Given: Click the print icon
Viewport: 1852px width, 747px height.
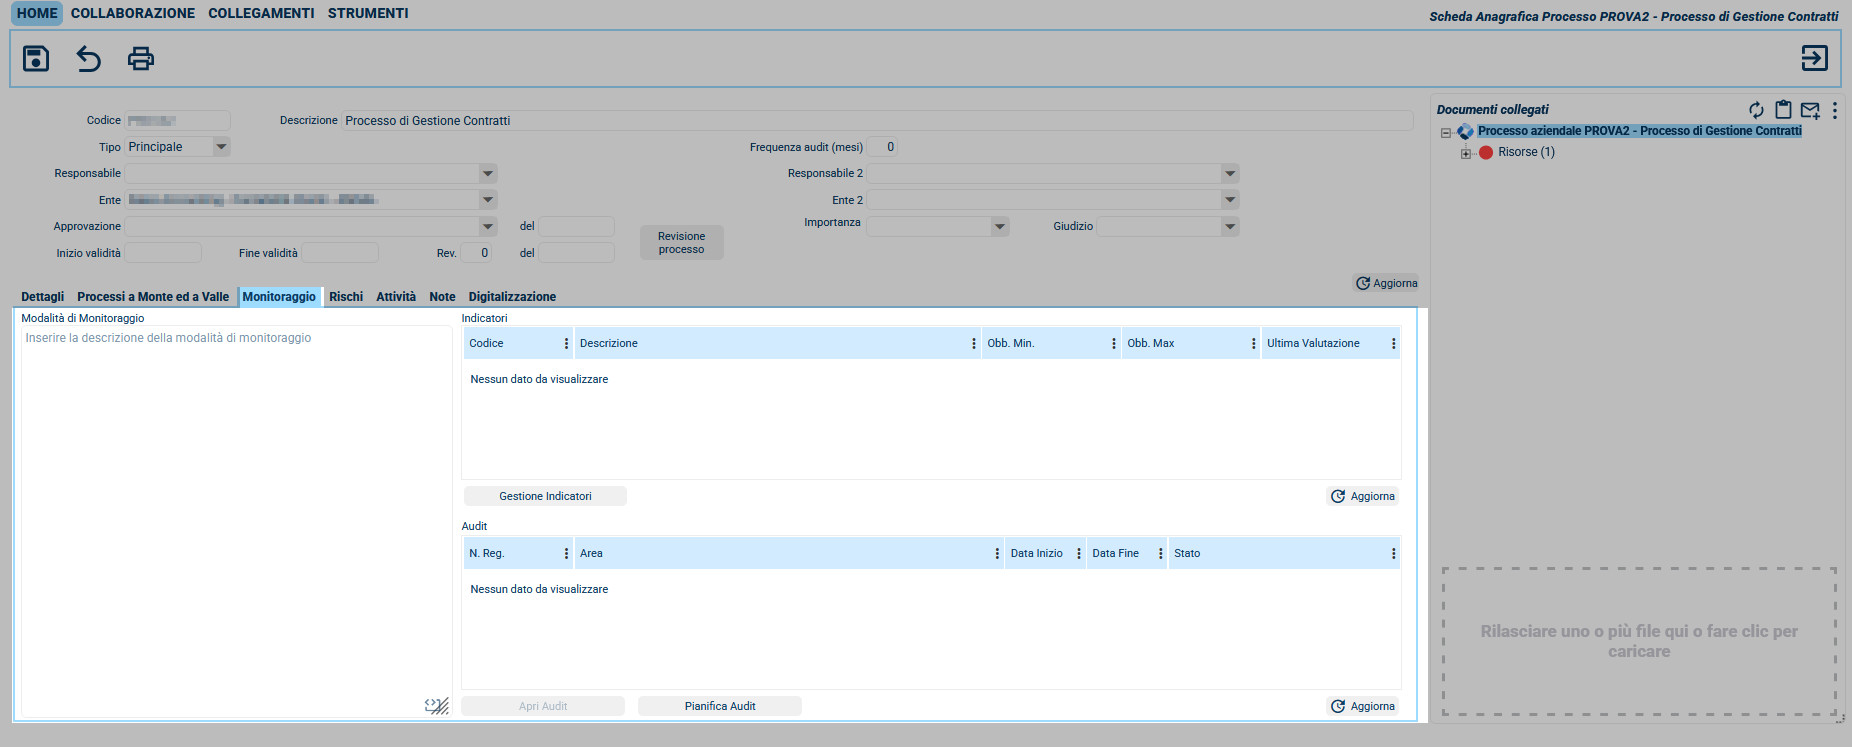Looking at the screenshot, I should pyautogui.click(x=141, y=59).
